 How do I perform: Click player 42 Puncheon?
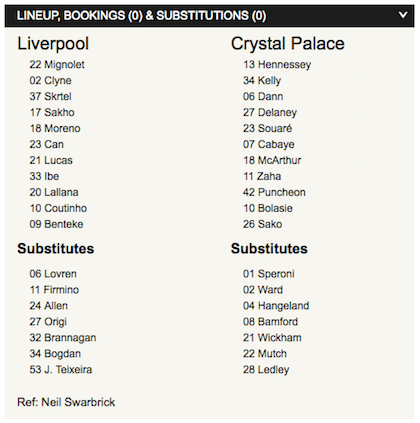tap(274, 192)
